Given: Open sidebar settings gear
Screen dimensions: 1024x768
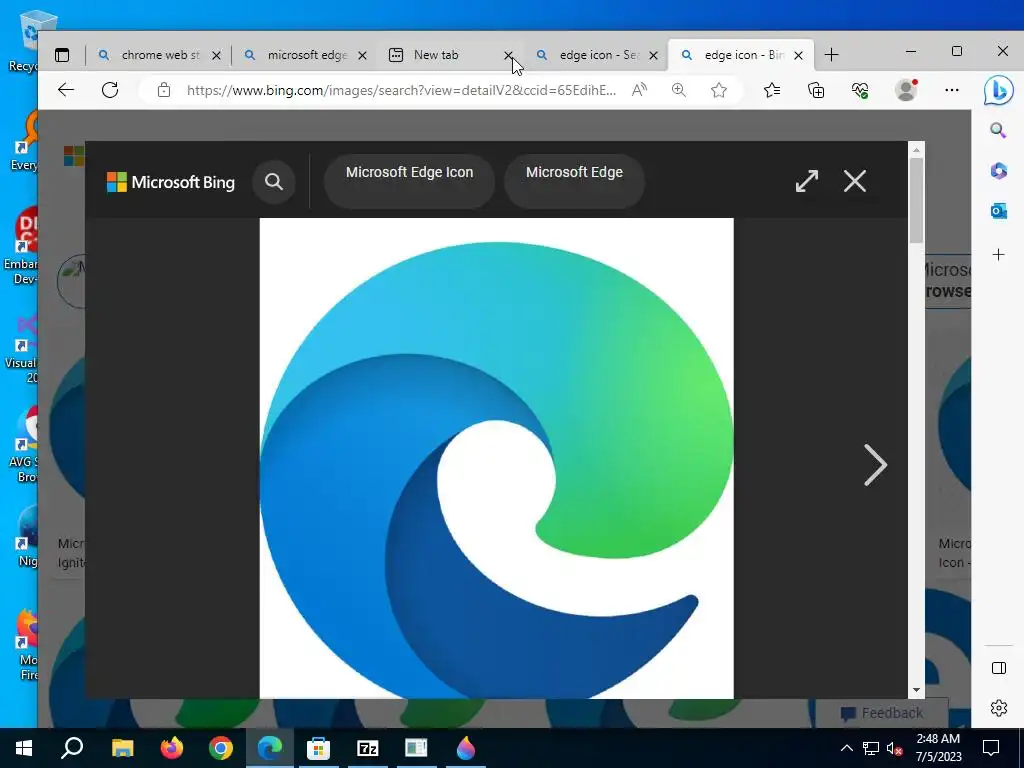Looking at the screenshot, I should (999, 708).
